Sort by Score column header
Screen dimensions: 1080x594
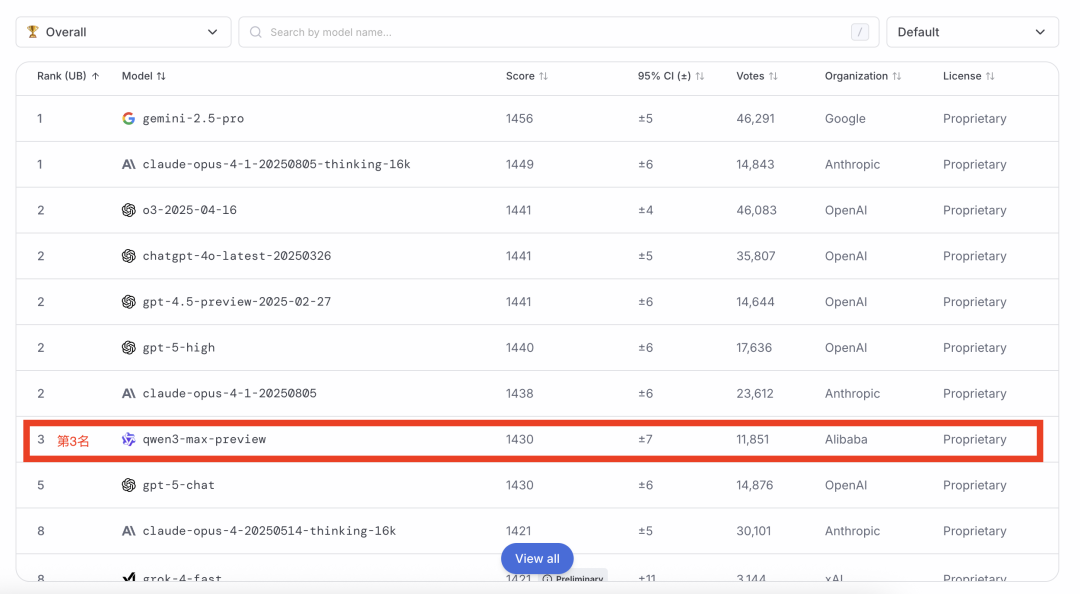(527, 76)
